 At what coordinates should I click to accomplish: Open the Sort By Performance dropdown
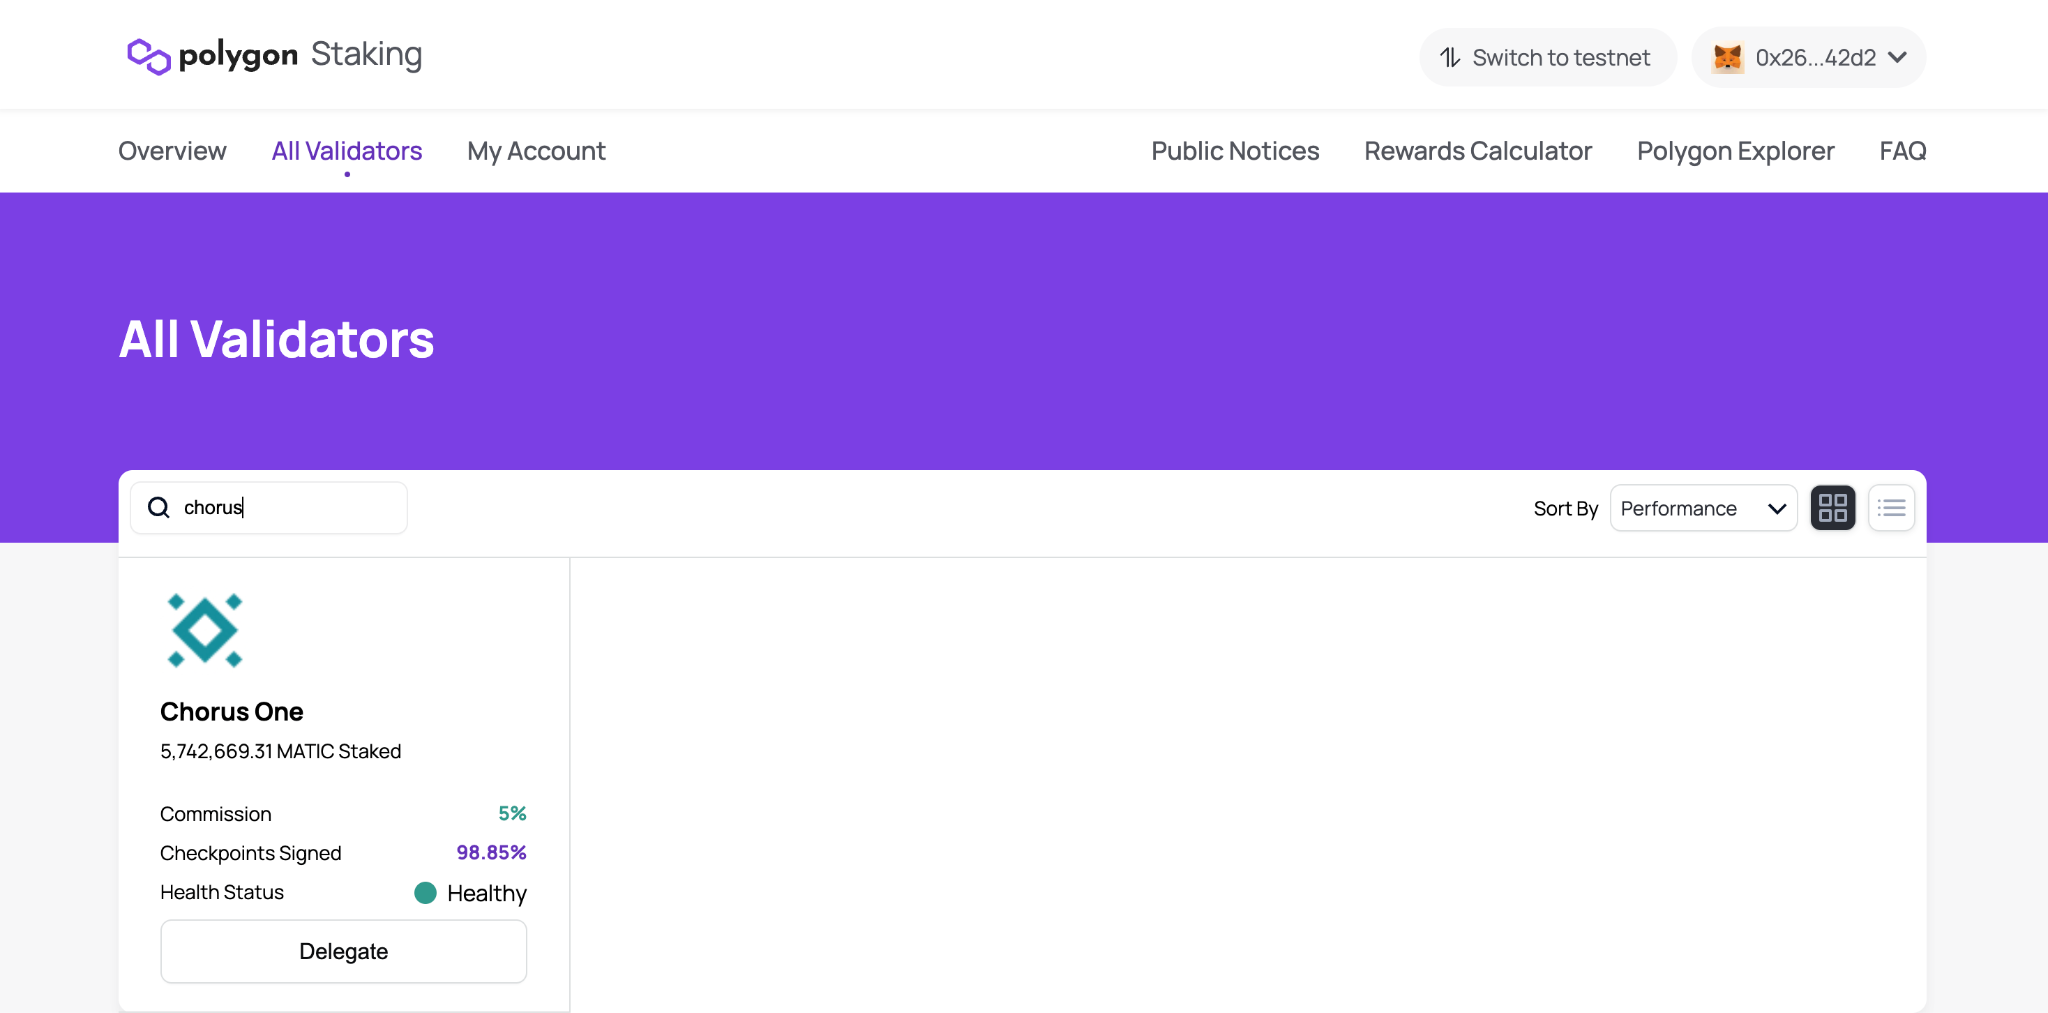[1703, 508]
